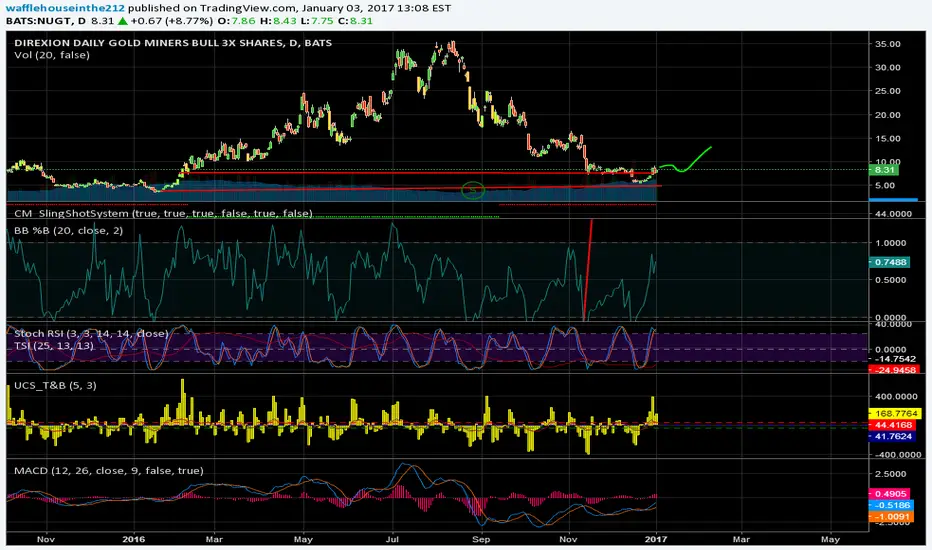Click the BB %B (20, close, 2) label
This screenshot has width=932, height=550.
click(x=68, y=230)
